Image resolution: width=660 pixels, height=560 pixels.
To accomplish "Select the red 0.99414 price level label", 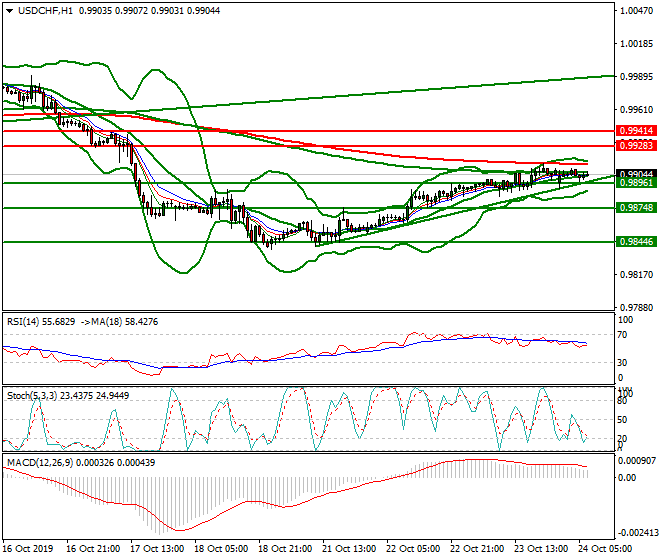I will point(636,131).
